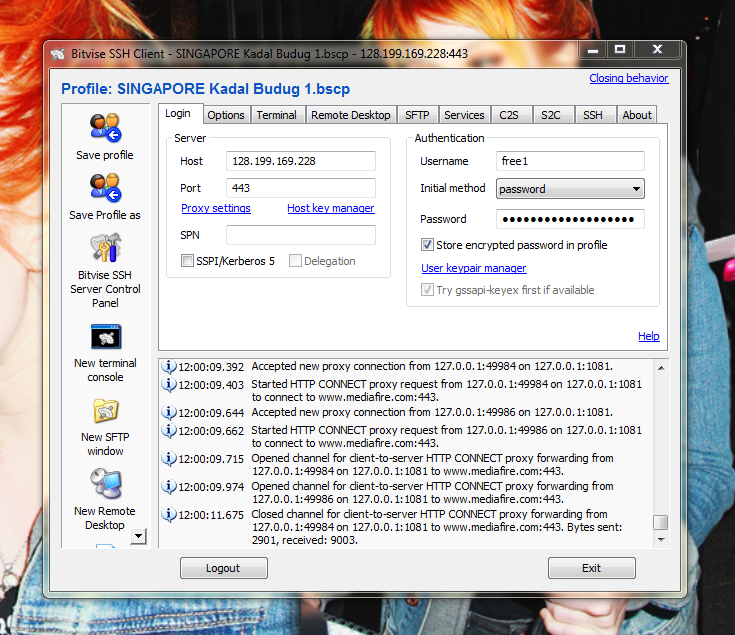Click the Exit button
The height and width of the screenshot is (635, 735).
point(592,568)
